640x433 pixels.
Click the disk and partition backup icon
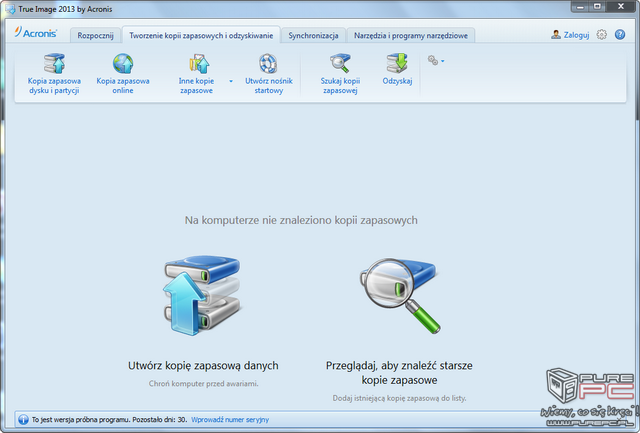[x=54, y=63]
